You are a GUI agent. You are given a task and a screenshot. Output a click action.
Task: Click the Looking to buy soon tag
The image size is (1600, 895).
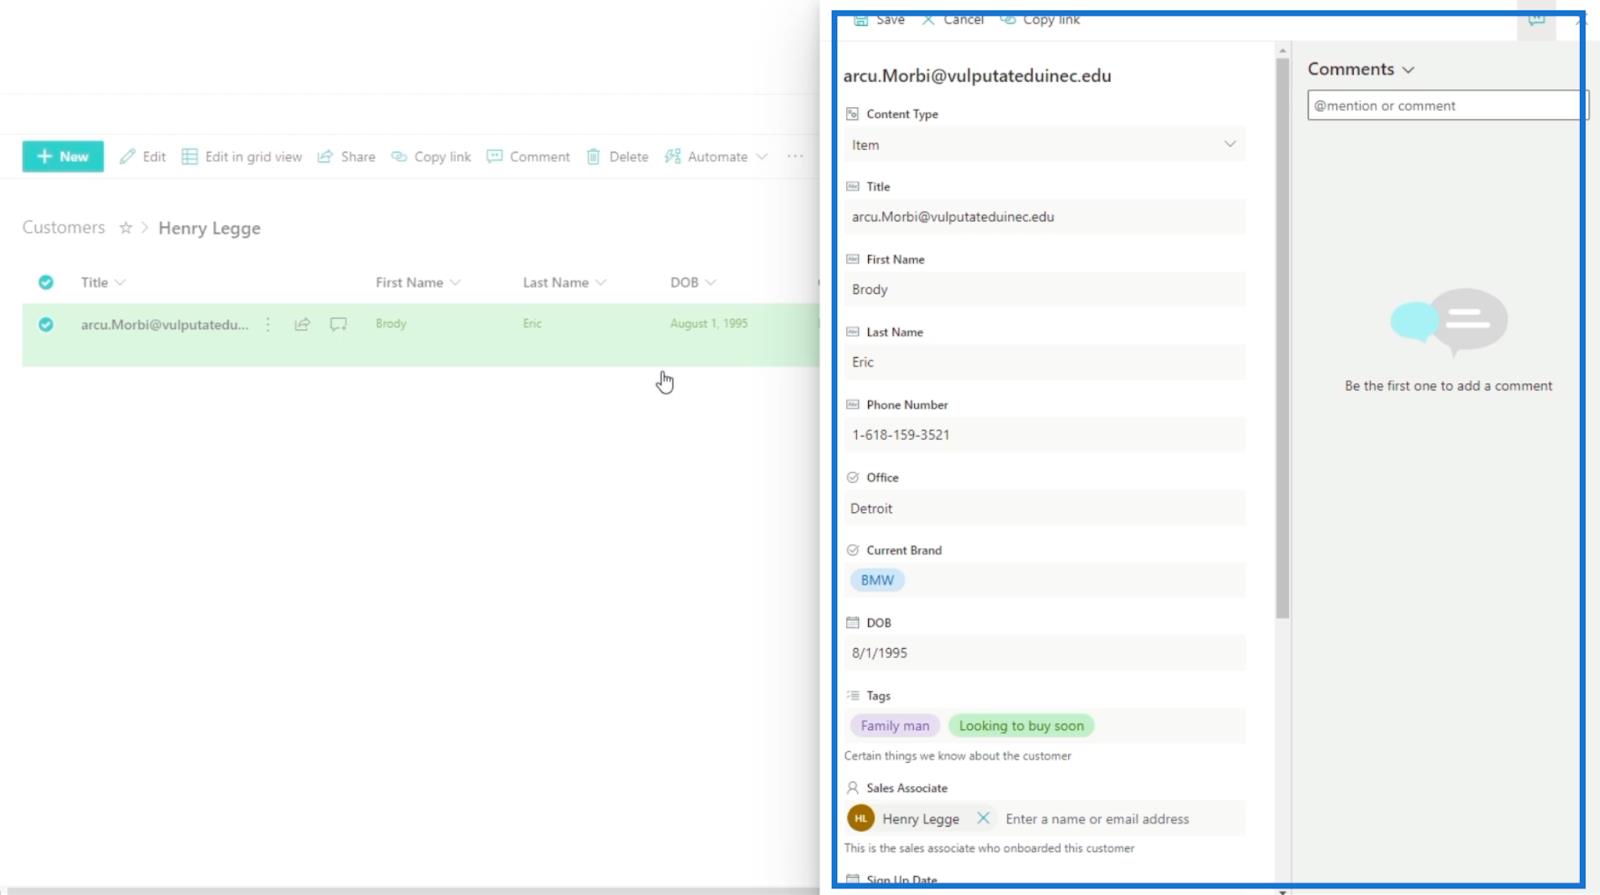[x=1021, y=726]
